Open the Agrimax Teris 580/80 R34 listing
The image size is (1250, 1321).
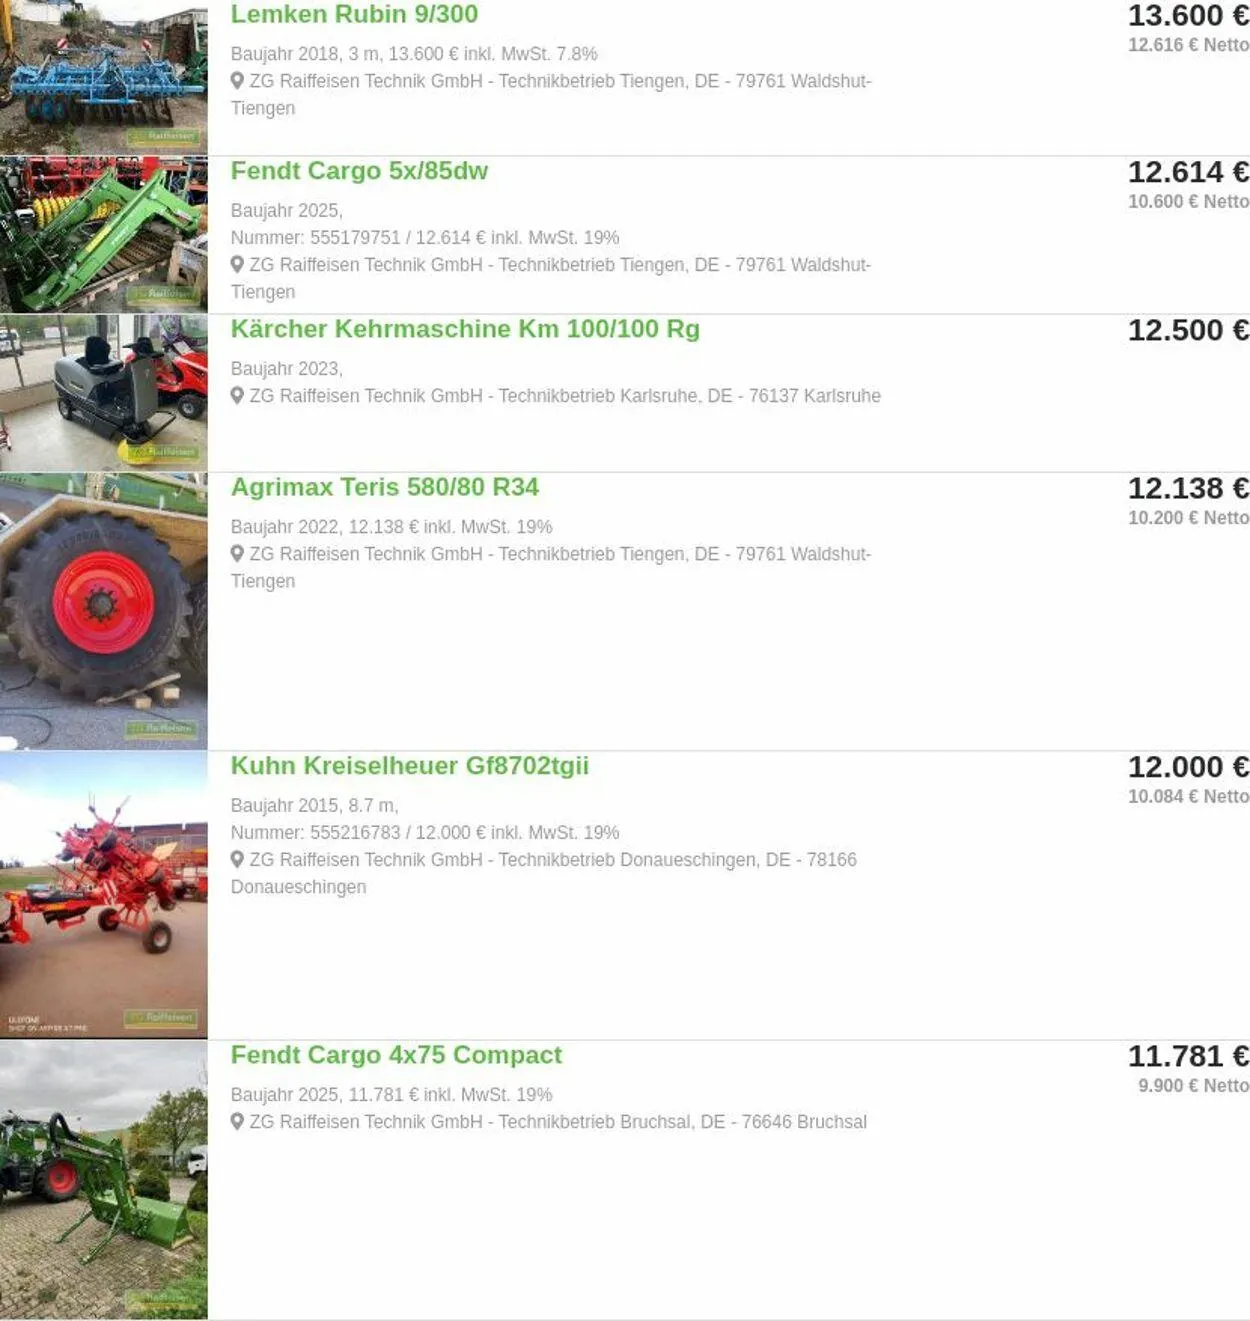(x=385, y=487)
